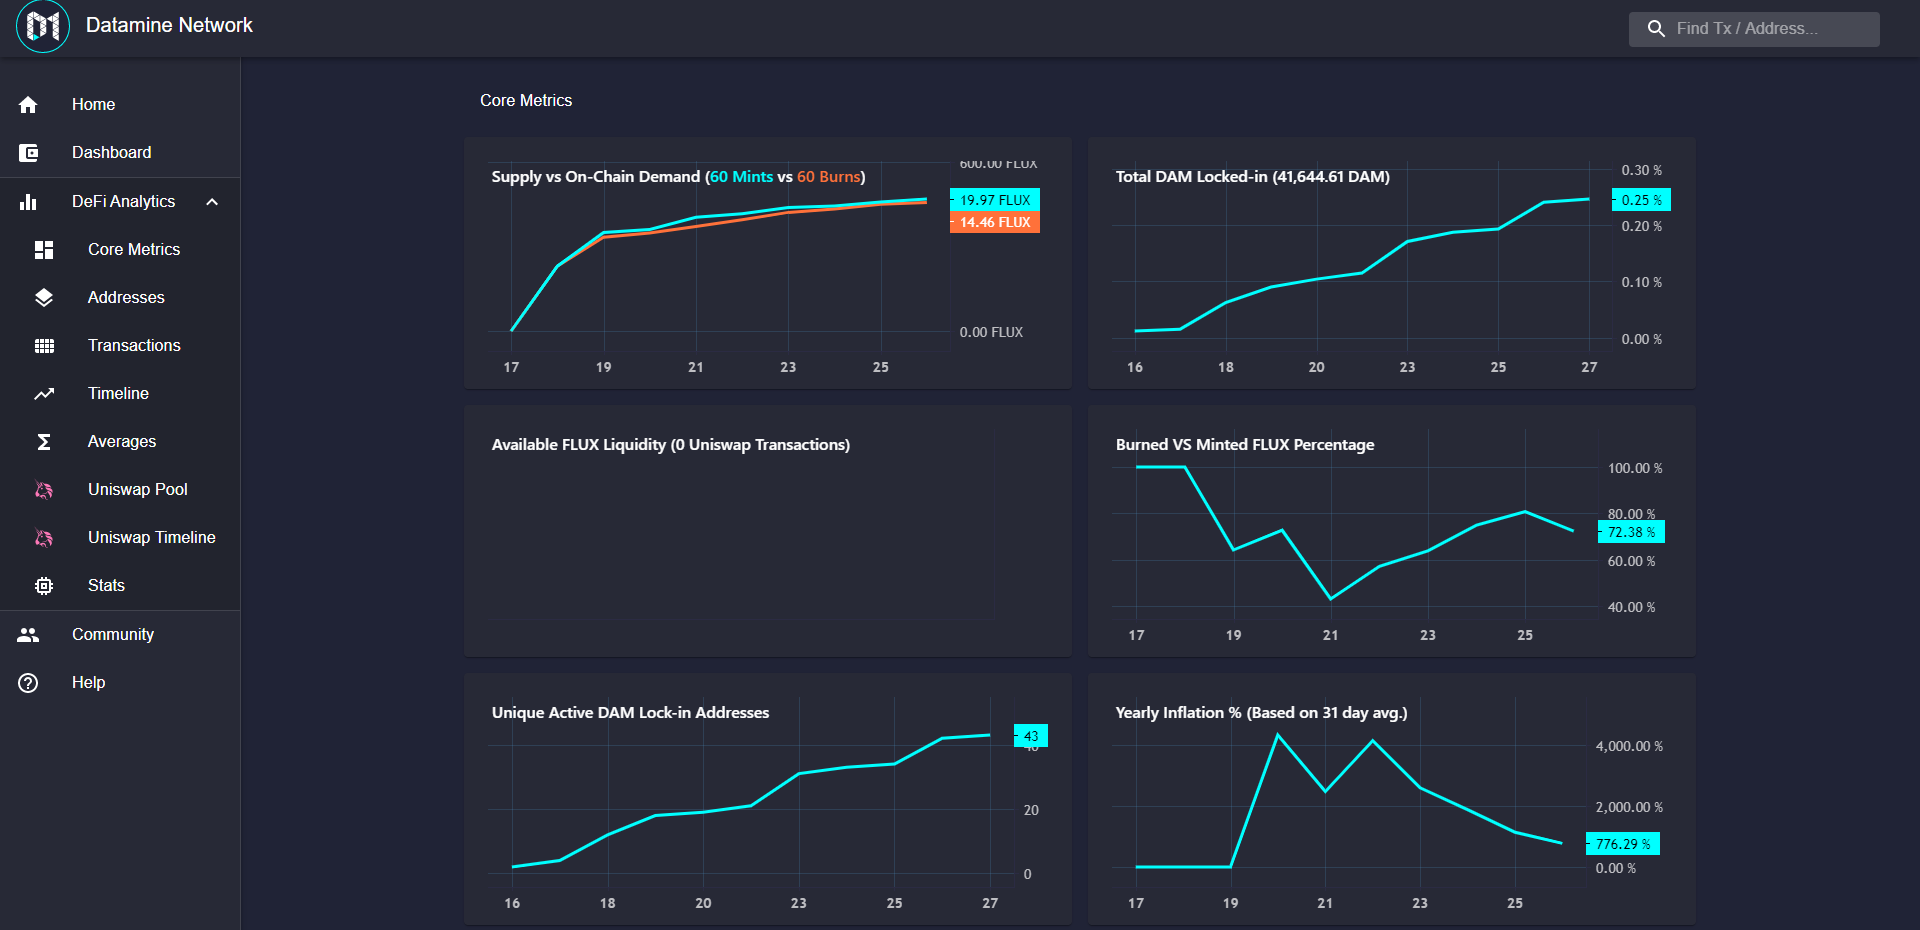Click the DeFi Analytics bar chart icon
The width and height of the screenshot is (1920, 930).
pos(28,202)
